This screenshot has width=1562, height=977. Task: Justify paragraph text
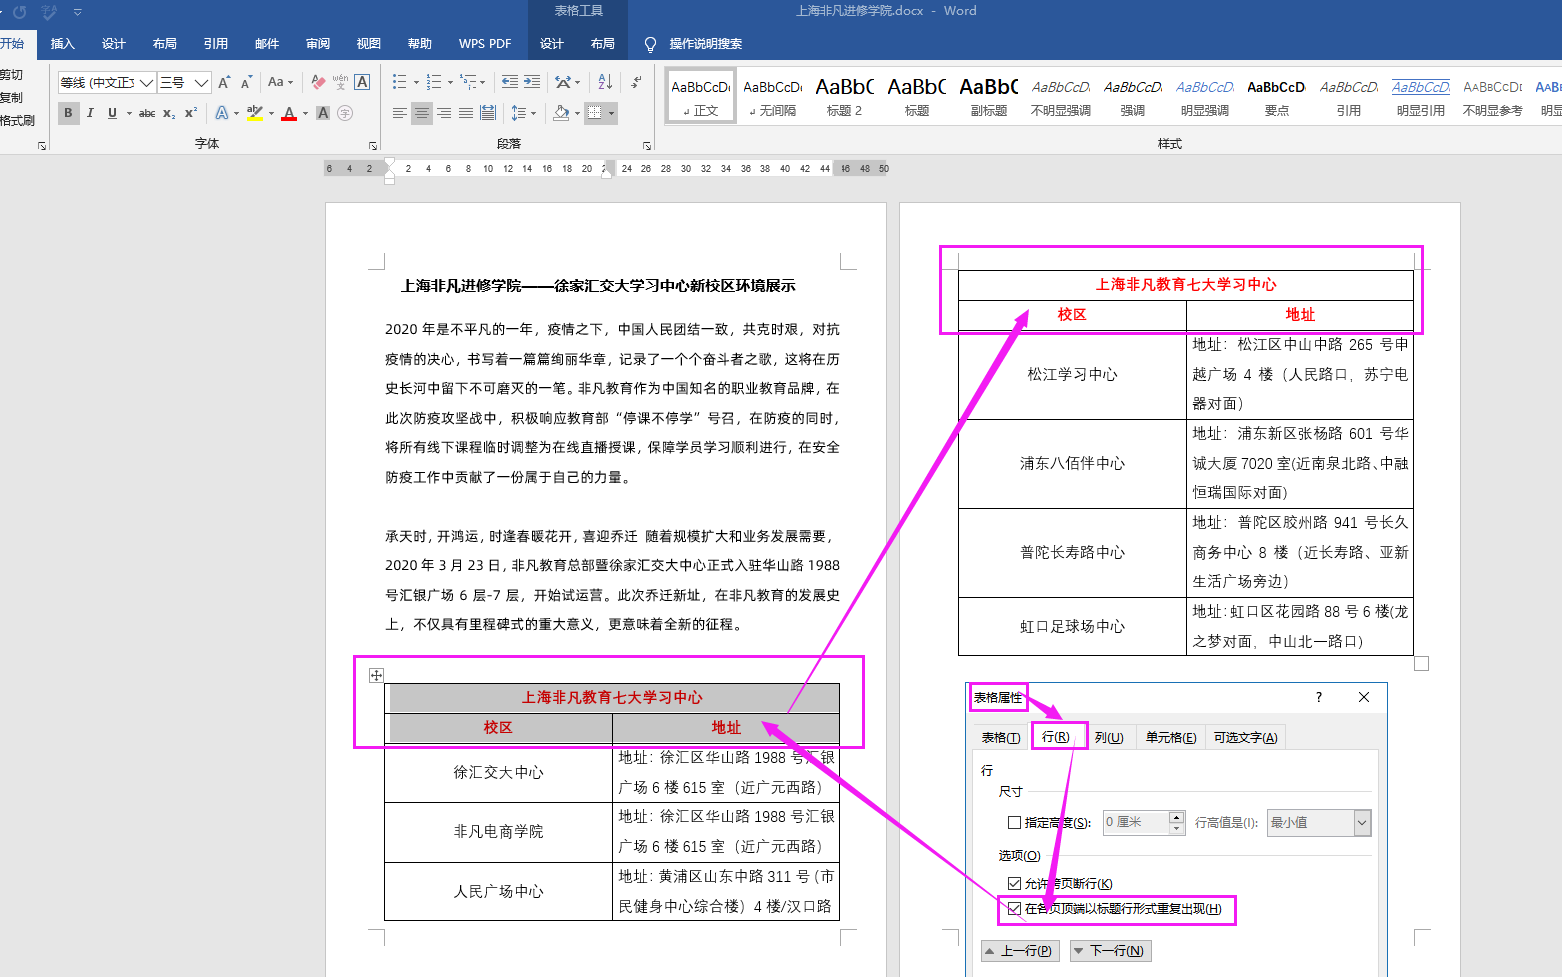point(466,113)
